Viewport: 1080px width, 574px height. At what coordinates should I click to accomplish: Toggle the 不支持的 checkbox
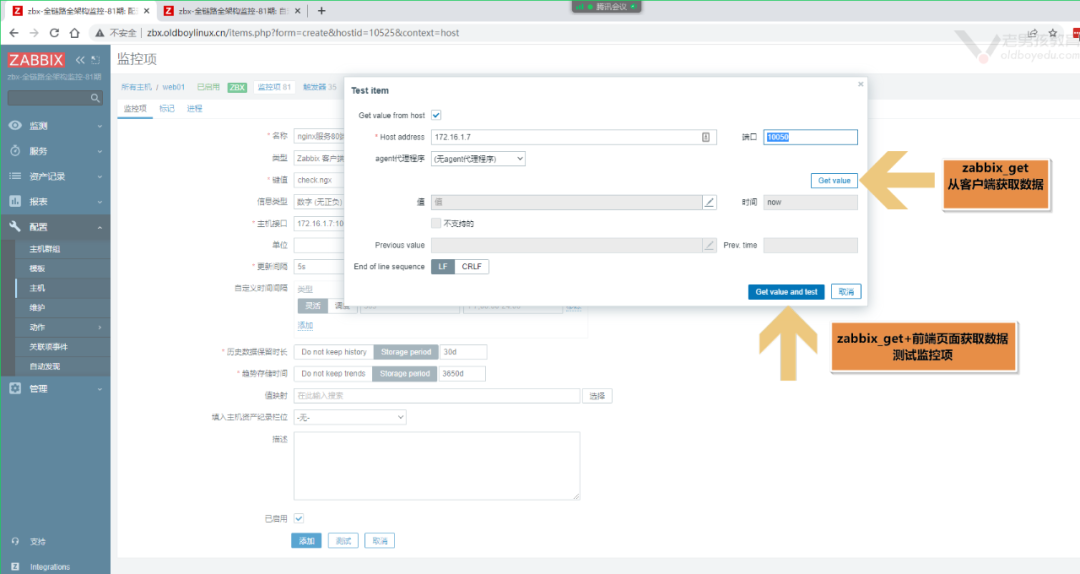tap(436, 223)
